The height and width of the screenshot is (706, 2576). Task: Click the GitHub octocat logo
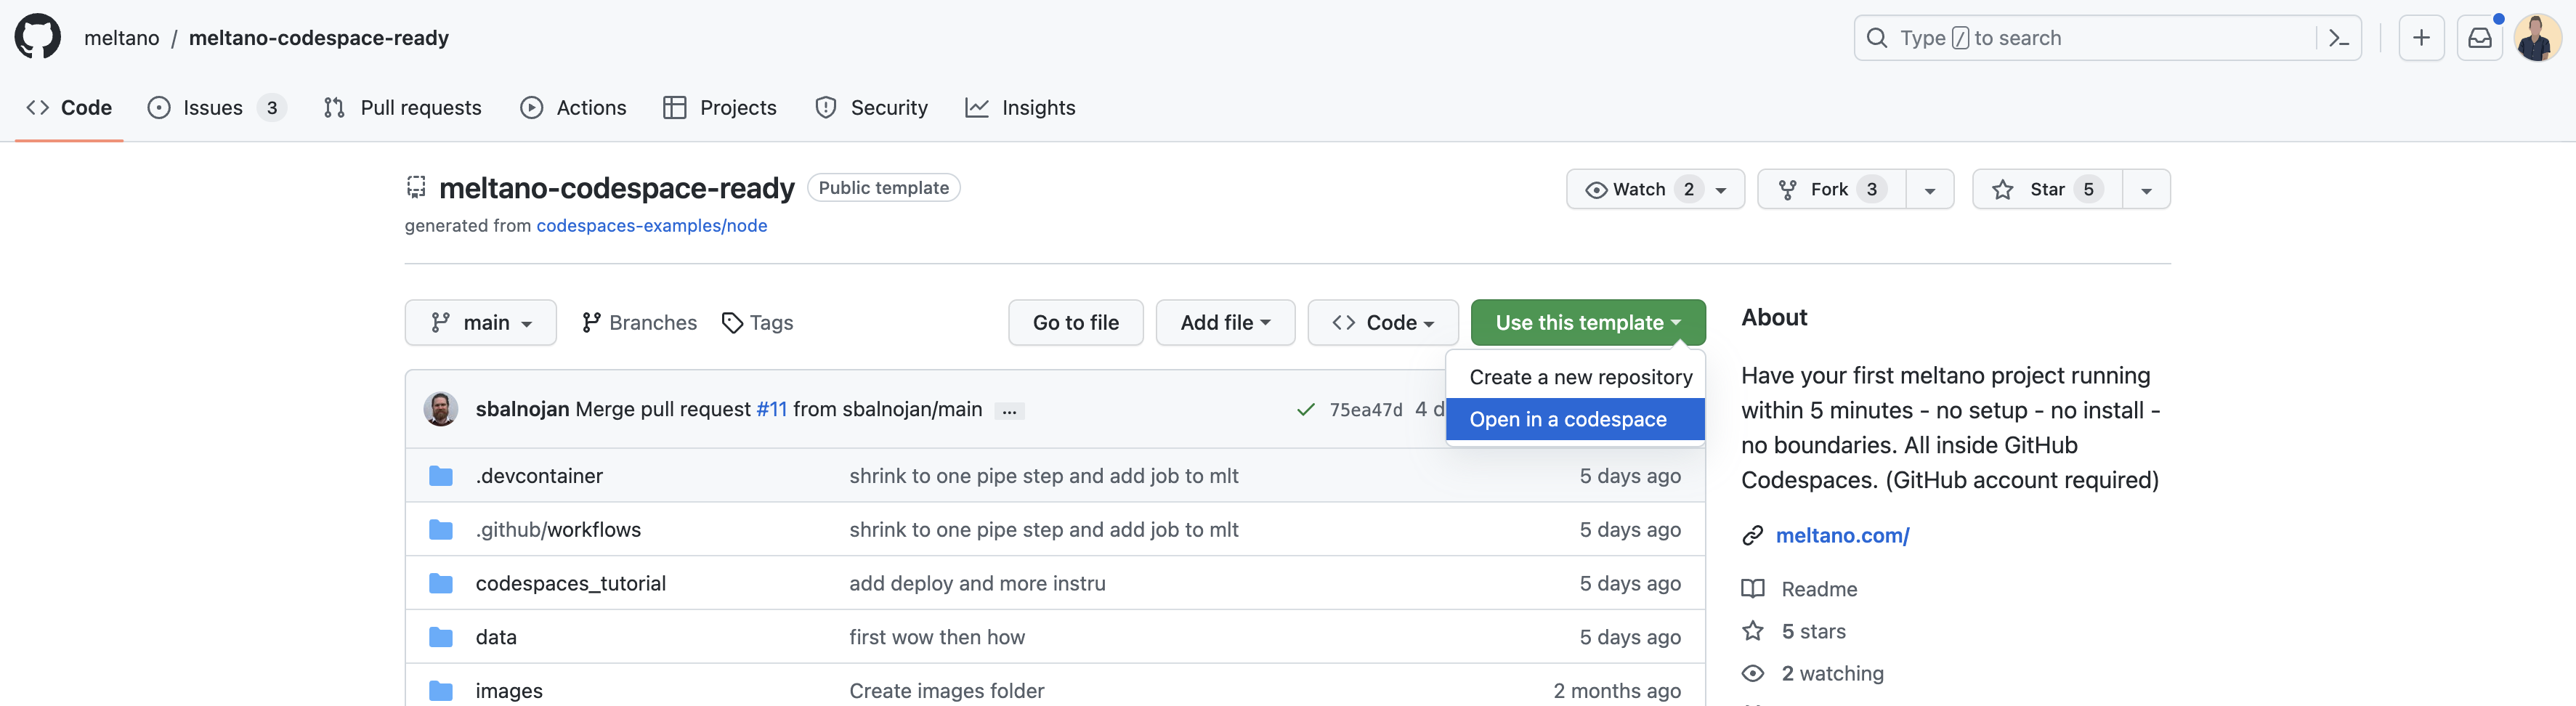coord(37,36)
